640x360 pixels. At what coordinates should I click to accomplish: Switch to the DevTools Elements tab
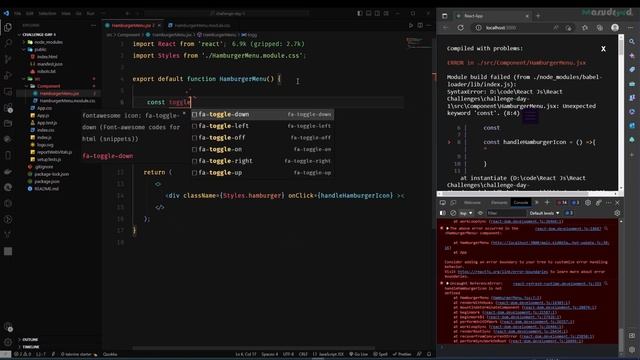point(499,202)
